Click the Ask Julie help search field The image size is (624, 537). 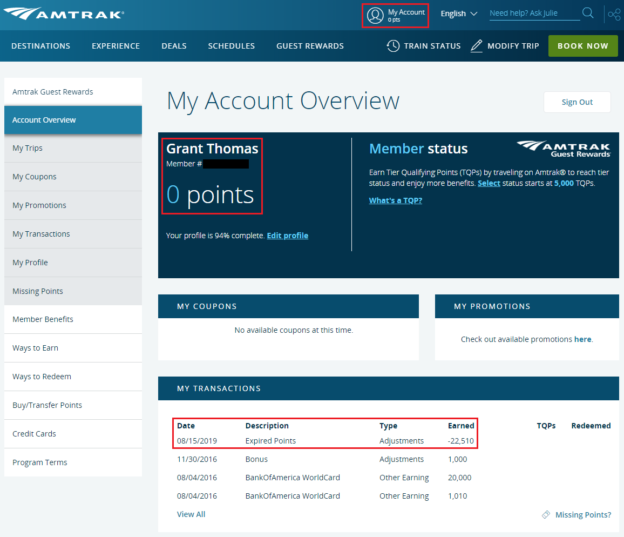[534, 13]
